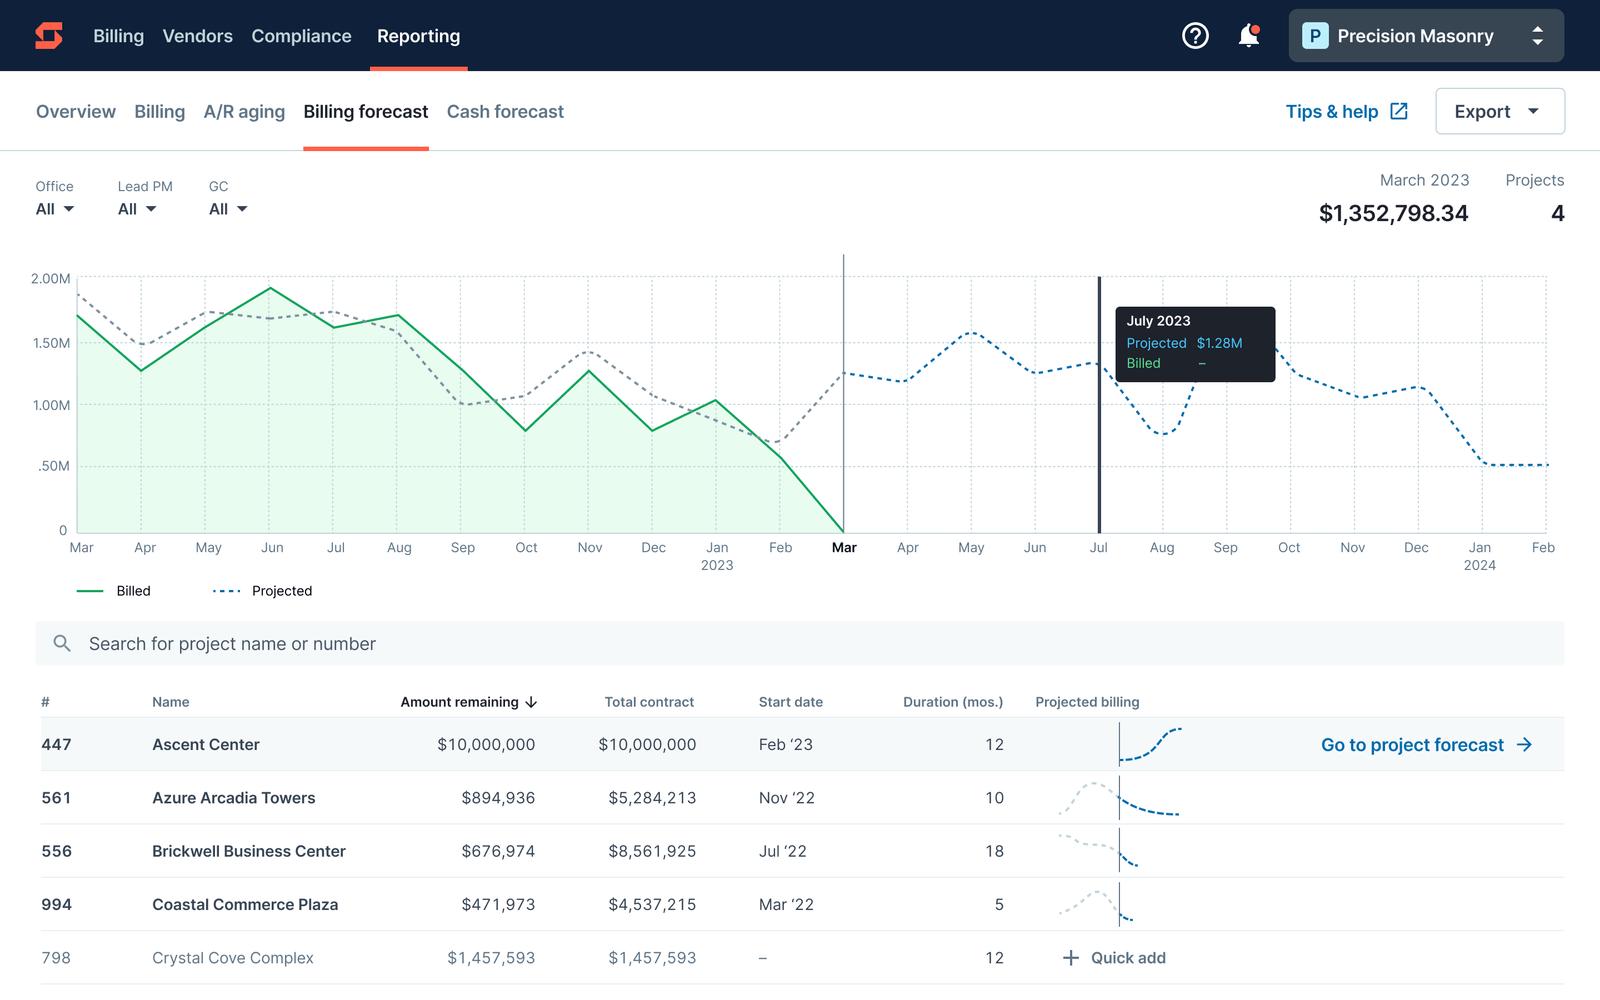This screenshot has width=1600, height=1000.
Task: Open the Tips & help link
Action: pyautogui.click(x=1331, y=112)
